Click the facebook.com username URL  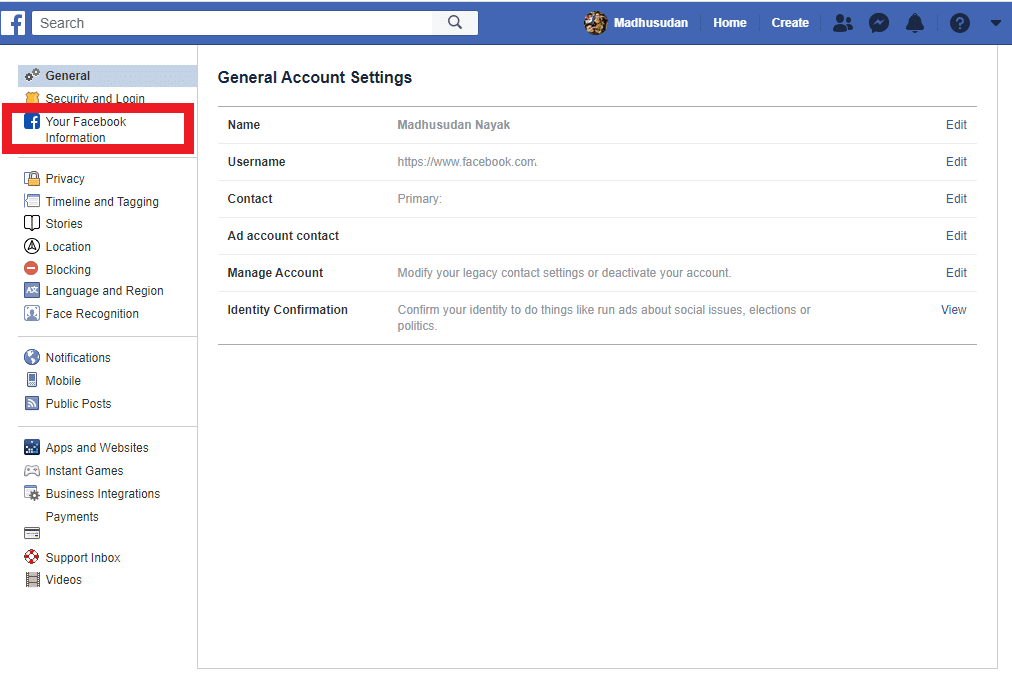[467, 161]
